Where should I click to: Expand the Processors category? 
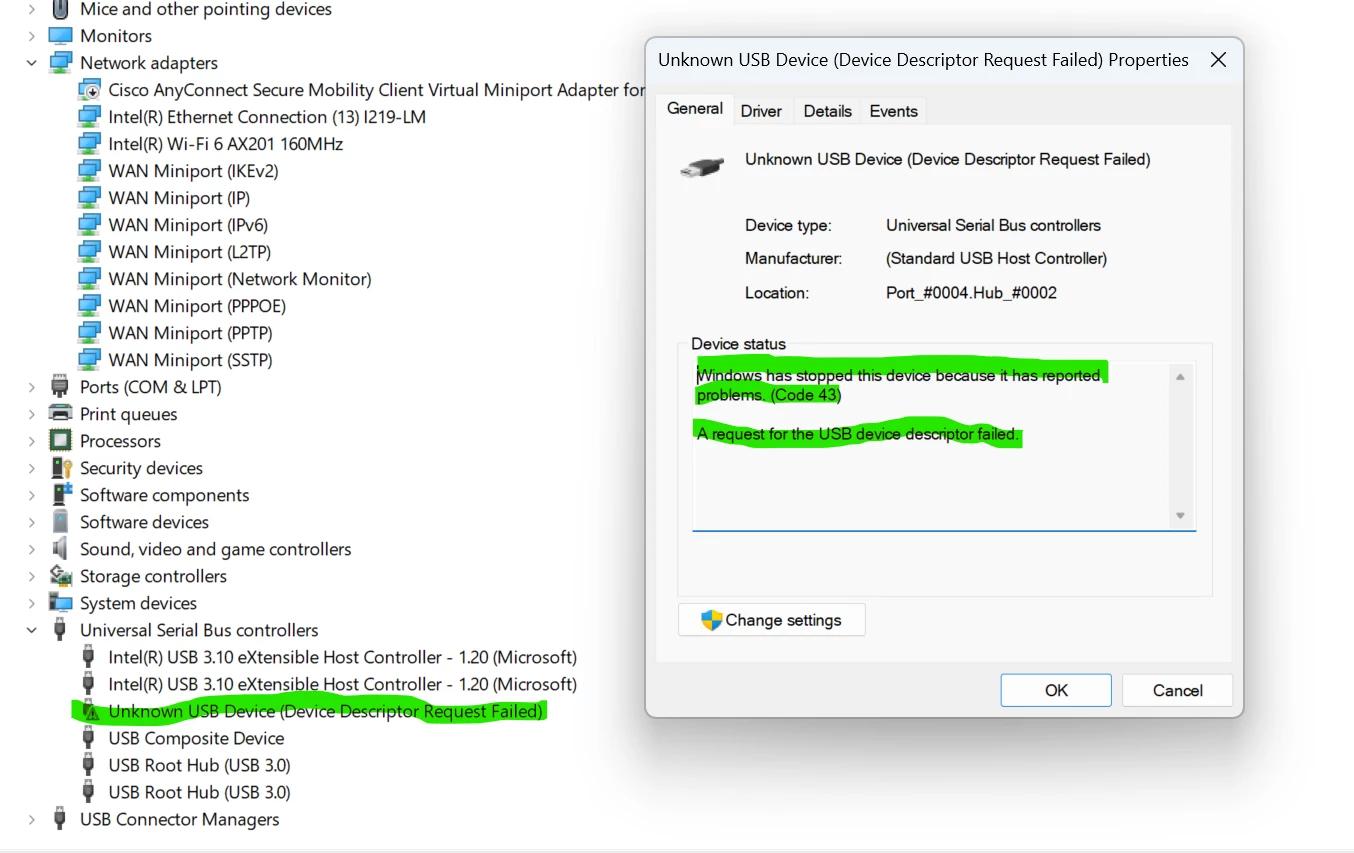(31, 441)
